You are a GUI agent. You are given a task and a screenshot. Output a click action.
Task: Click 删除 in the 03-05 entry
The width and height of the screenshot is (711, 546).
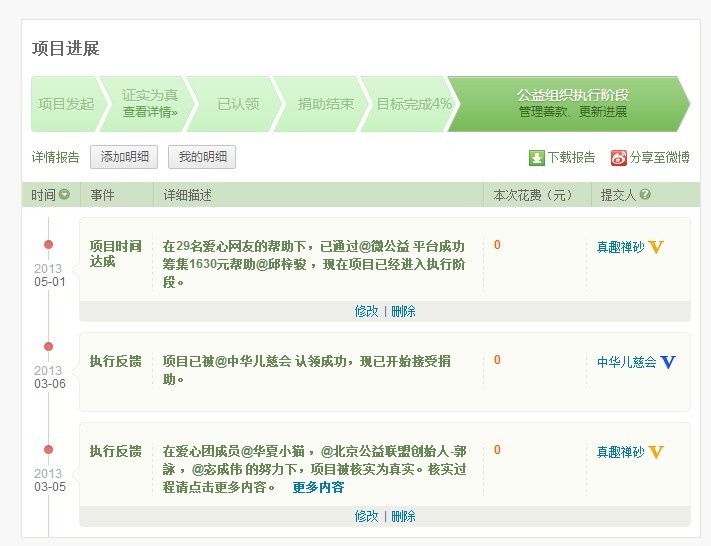click(403, 516)
